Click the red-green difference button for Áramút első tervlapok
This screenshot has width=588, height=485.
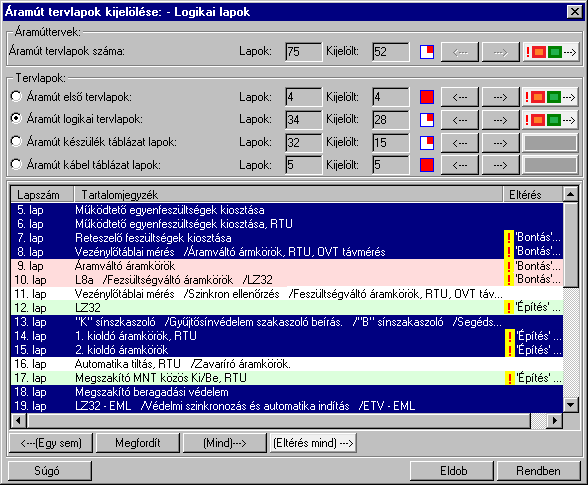pyautogui.click(x=550, y=98)
